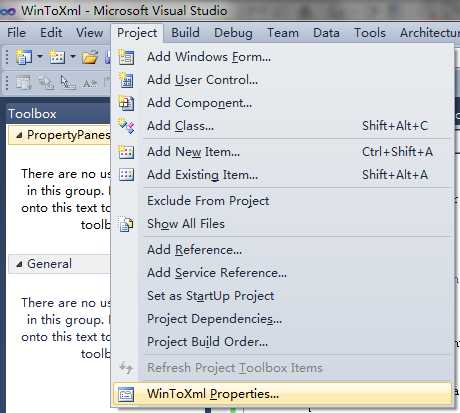This screenshot has height=413, width=460.
Task: Click the Show All Files menu icon
Action: click(x=126, y=224)
